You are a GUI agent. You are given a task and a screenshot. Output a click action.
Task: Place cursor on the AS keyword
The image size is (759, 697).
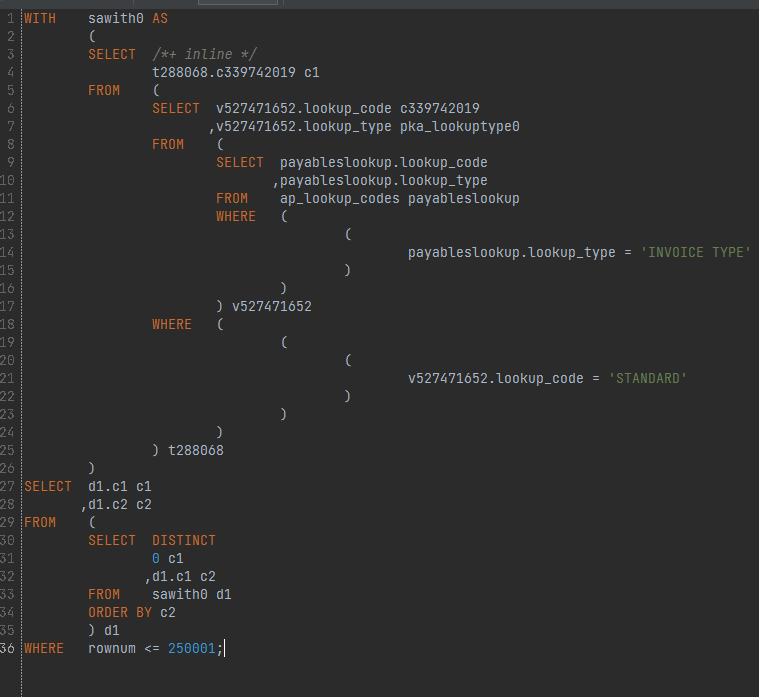click(x=160, y=18)
